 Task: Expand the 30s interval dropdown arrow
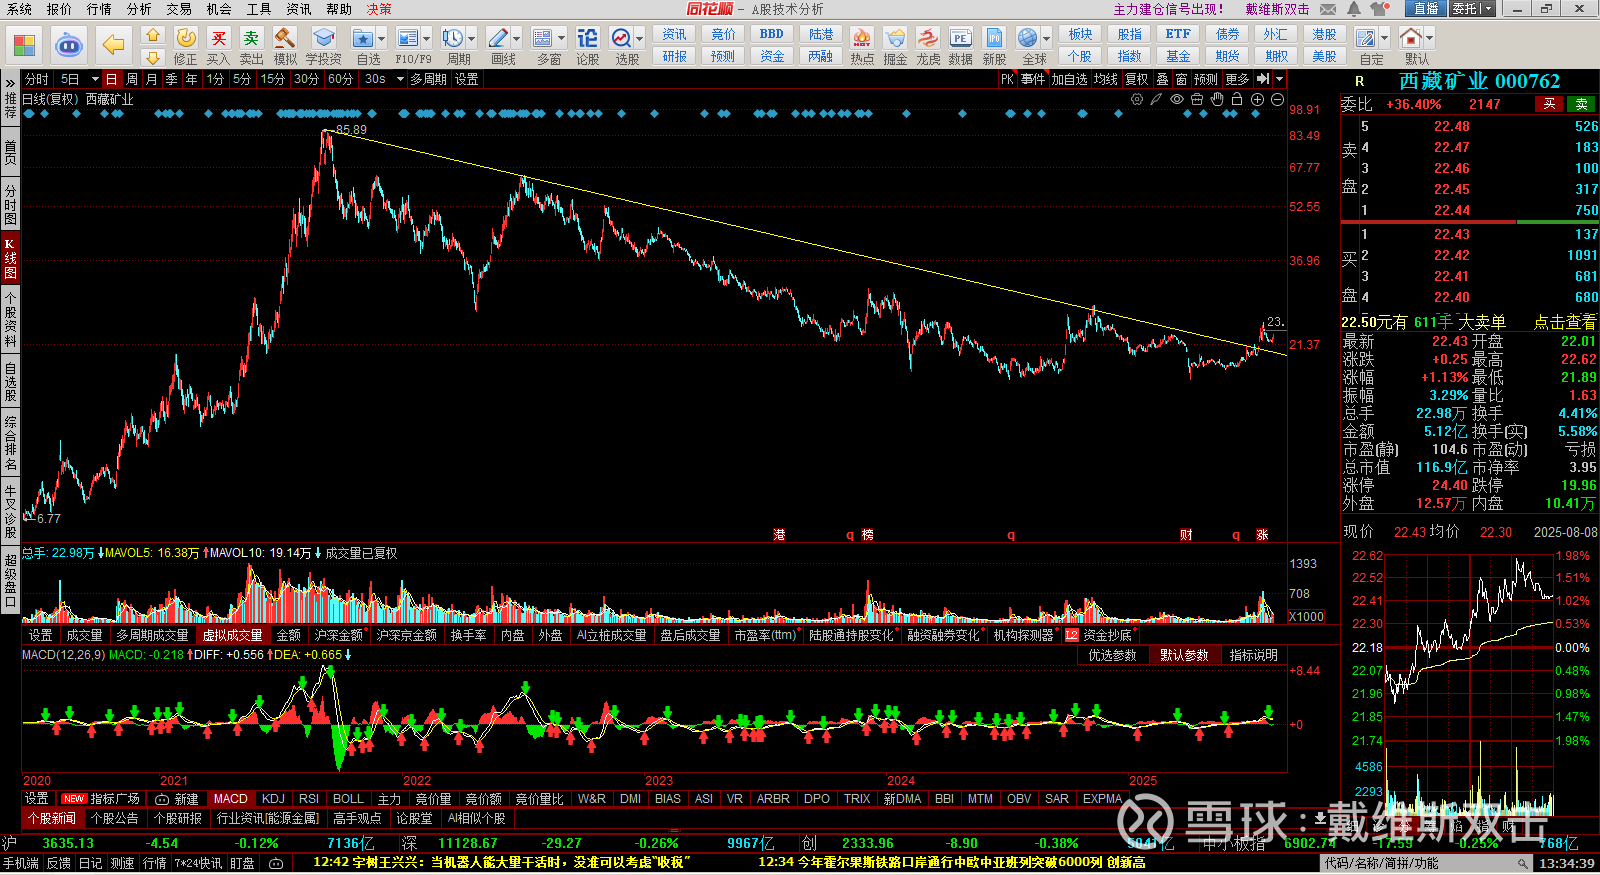400,79
